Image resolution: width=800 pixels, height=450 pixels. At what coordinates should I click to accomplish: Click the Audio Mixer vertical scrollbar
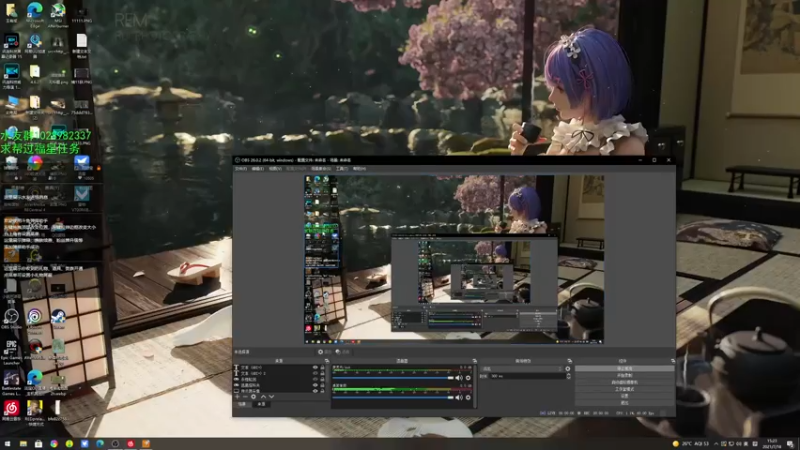476,386
